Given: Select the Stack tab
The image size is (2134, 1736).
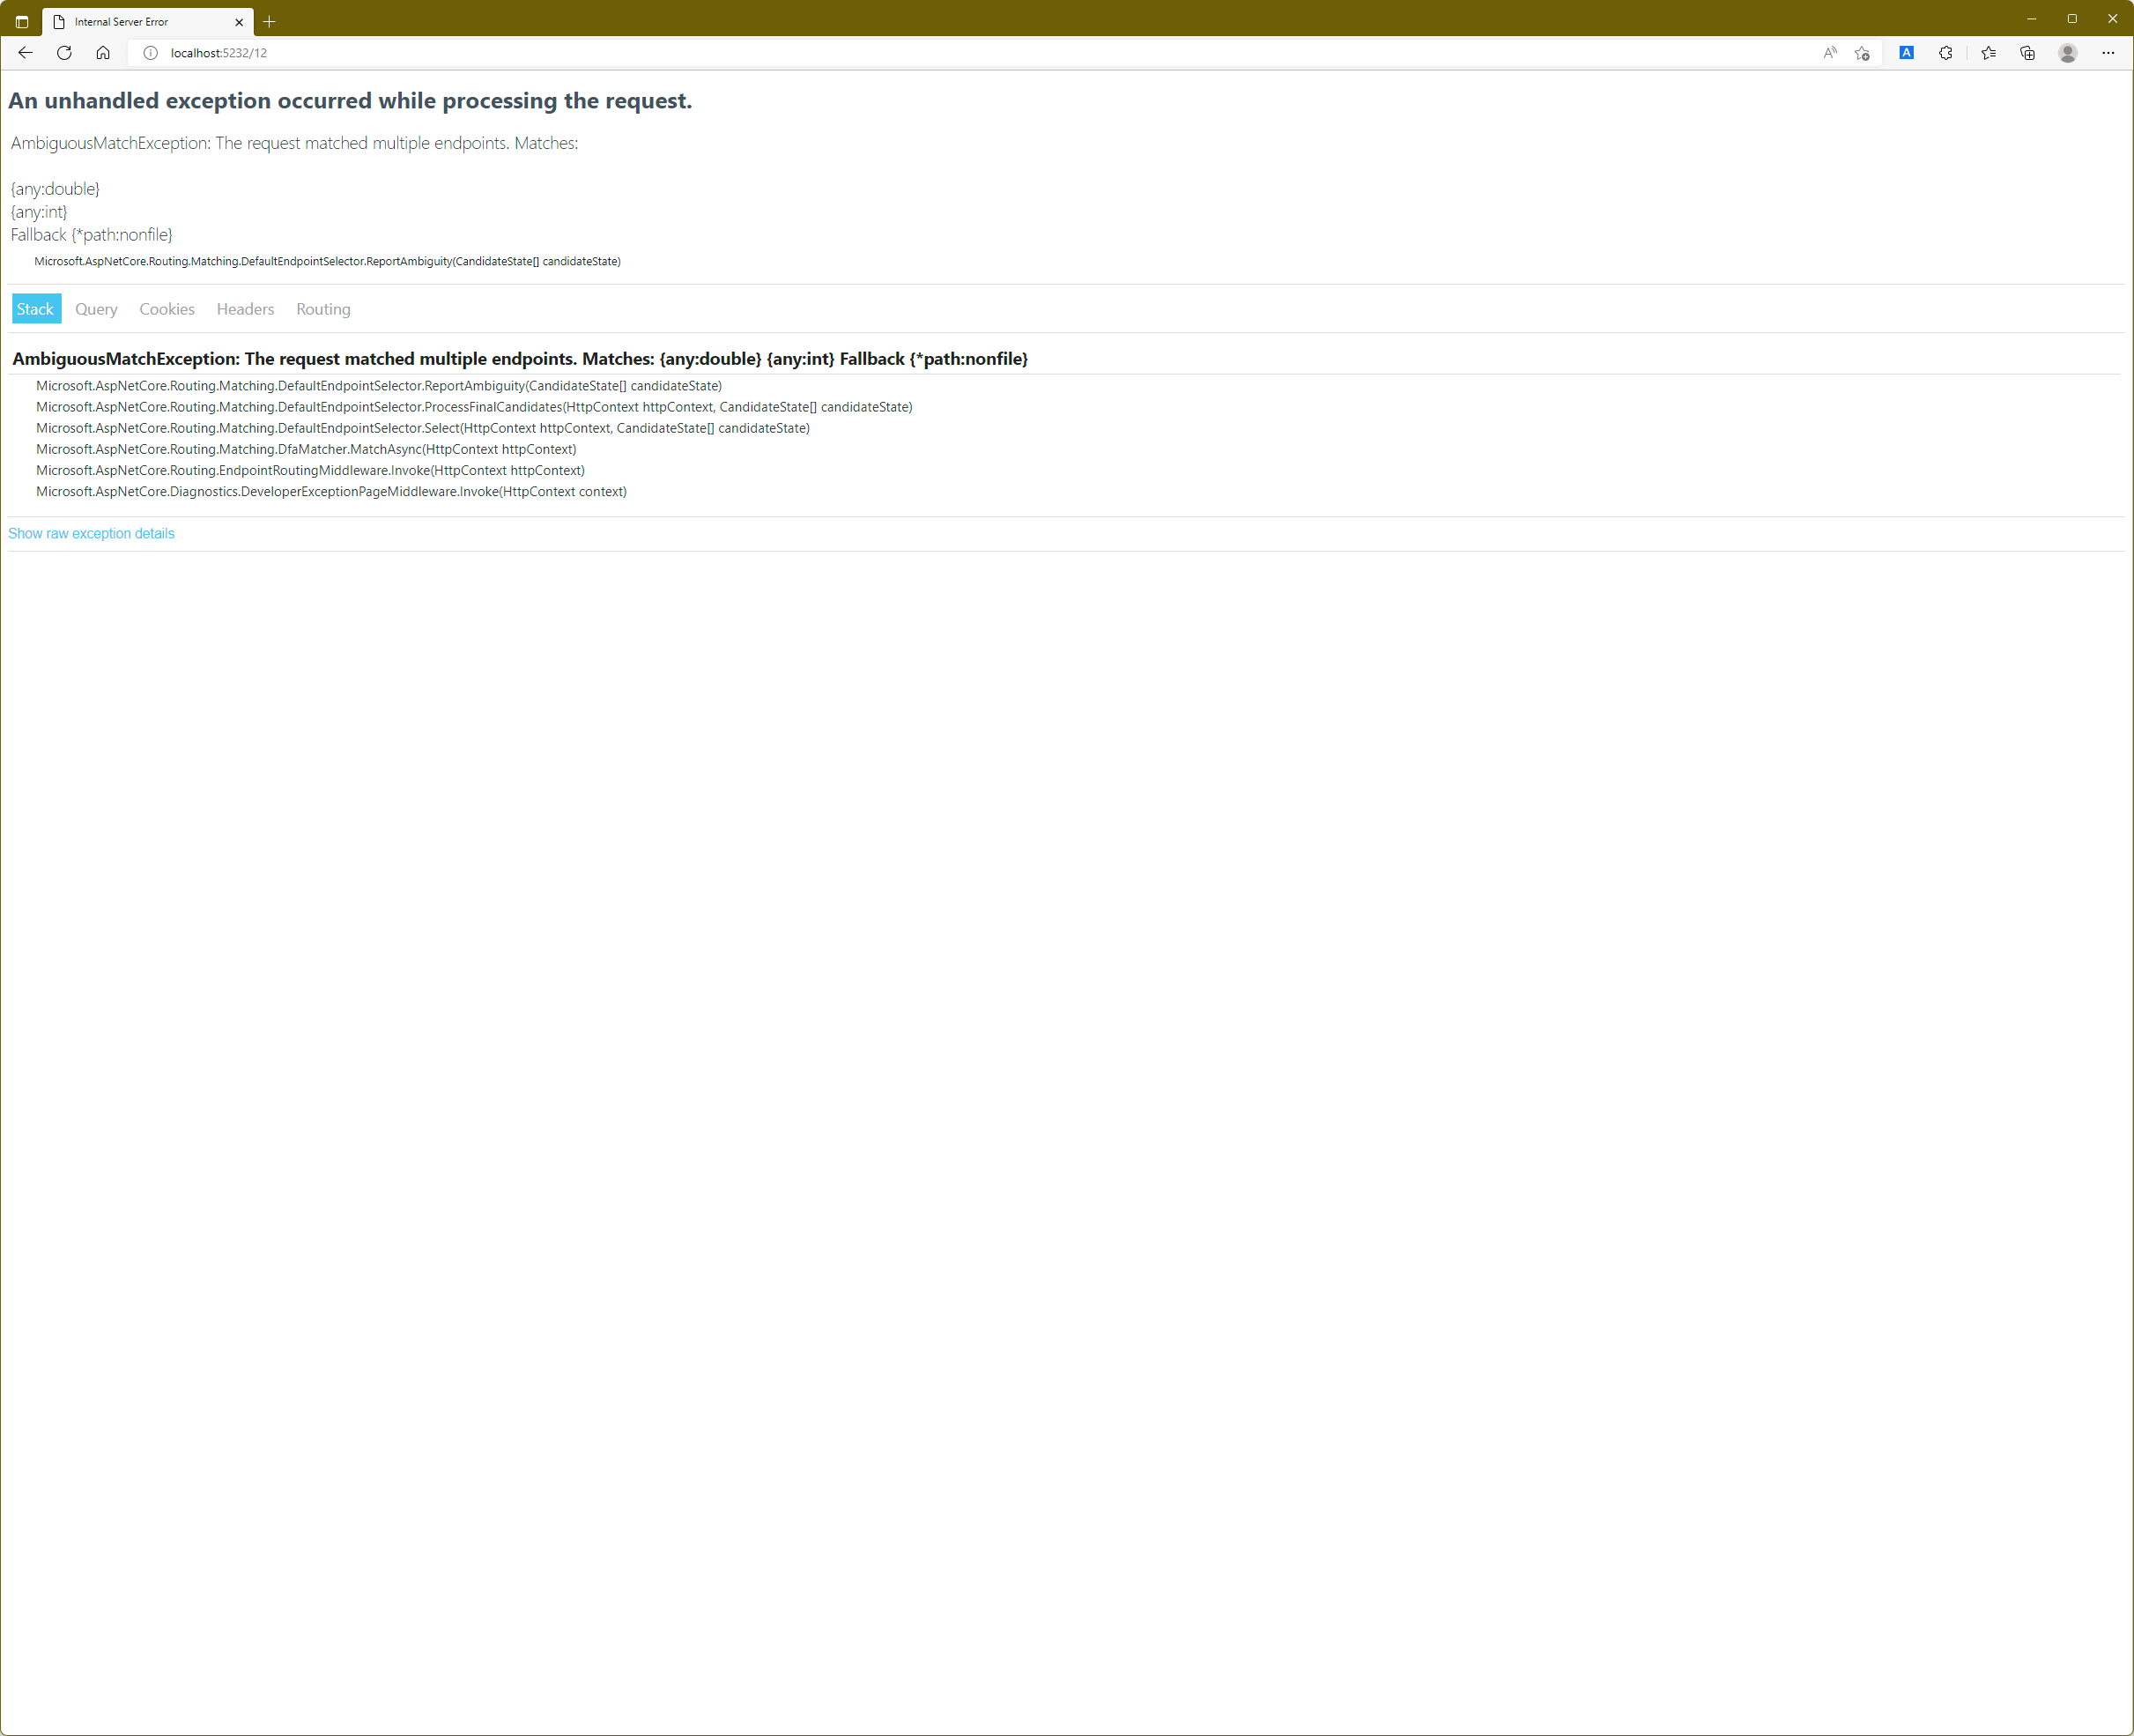Looking at the screenshot, I should (x=36, y=309).
